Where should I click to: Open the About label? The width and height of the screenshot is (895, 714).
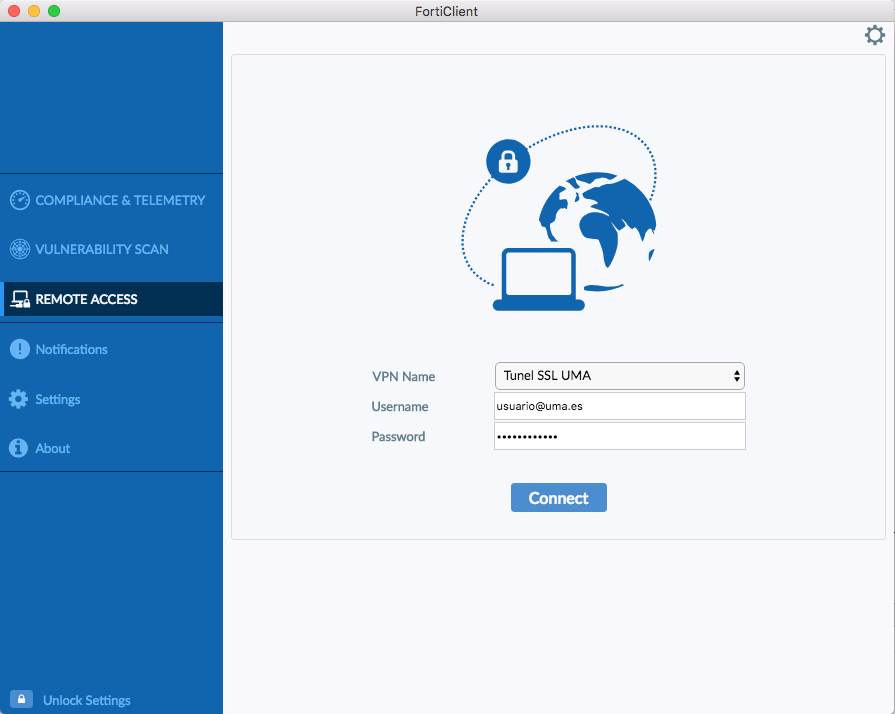(53, 449)
